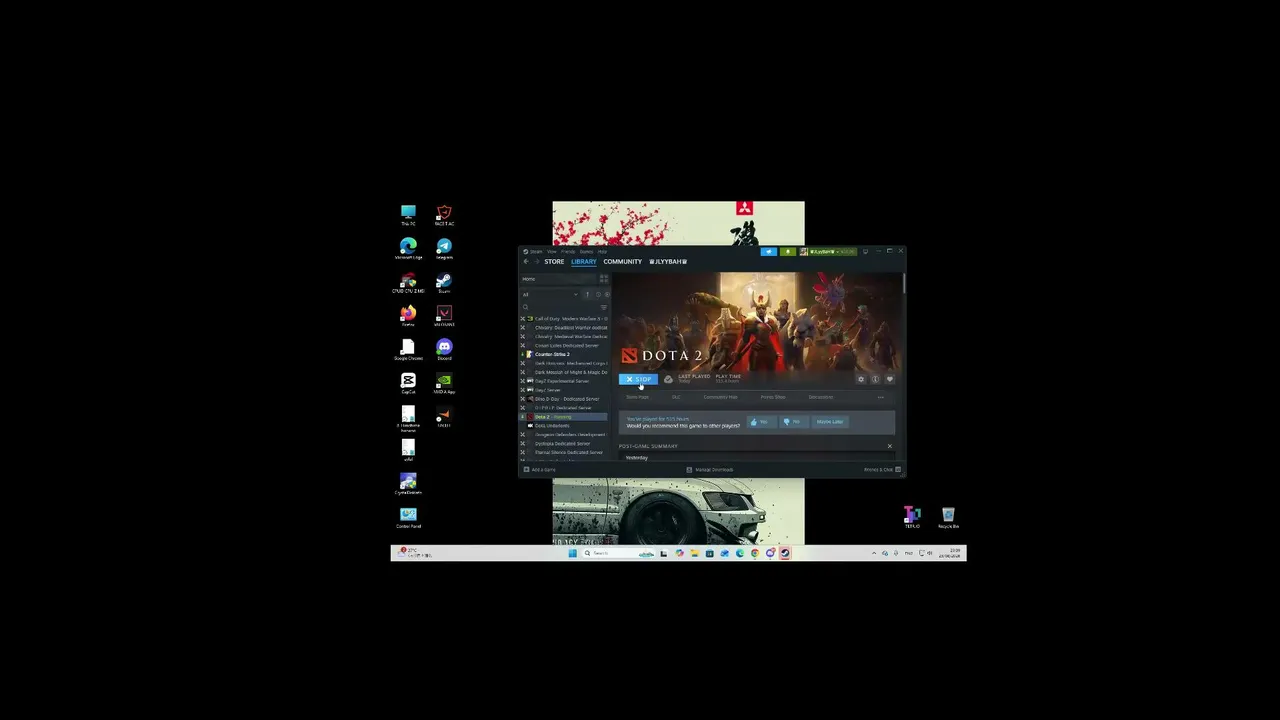Open Steam notifications bell
Image resolution: width=1280 pixels, height=720 pixels.
pyautogui.click(x=788, y=251)
